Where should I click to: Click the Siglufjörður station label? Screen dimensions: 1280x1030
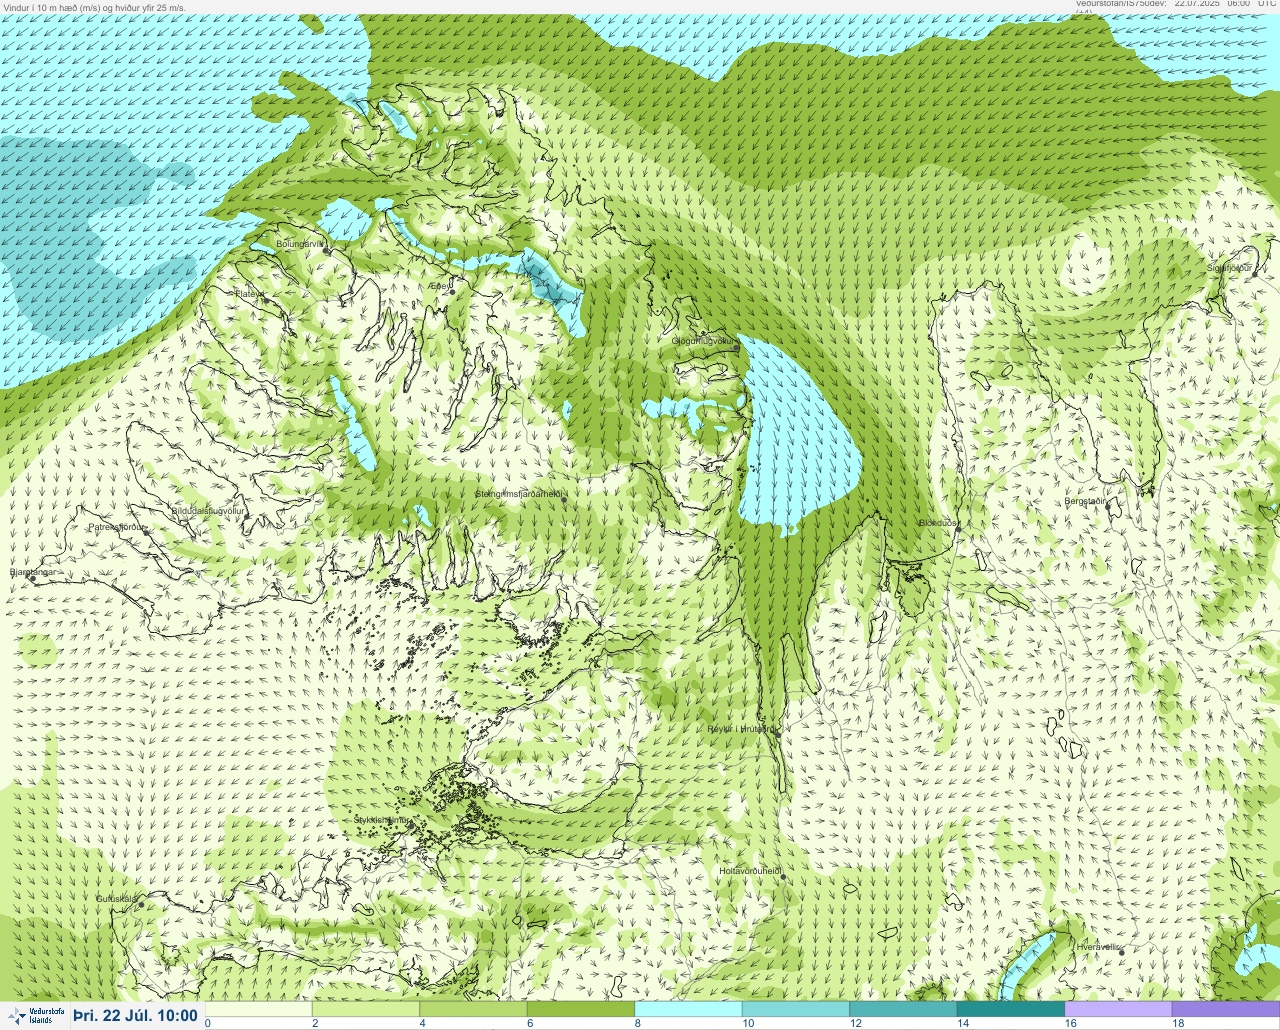[x=1230, y=268]
